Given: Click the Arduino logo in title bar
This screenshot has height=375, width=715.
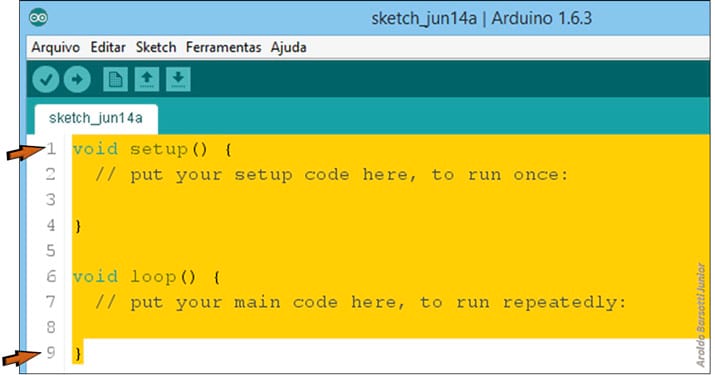Looking at the screenshot, I should (38, 18).
